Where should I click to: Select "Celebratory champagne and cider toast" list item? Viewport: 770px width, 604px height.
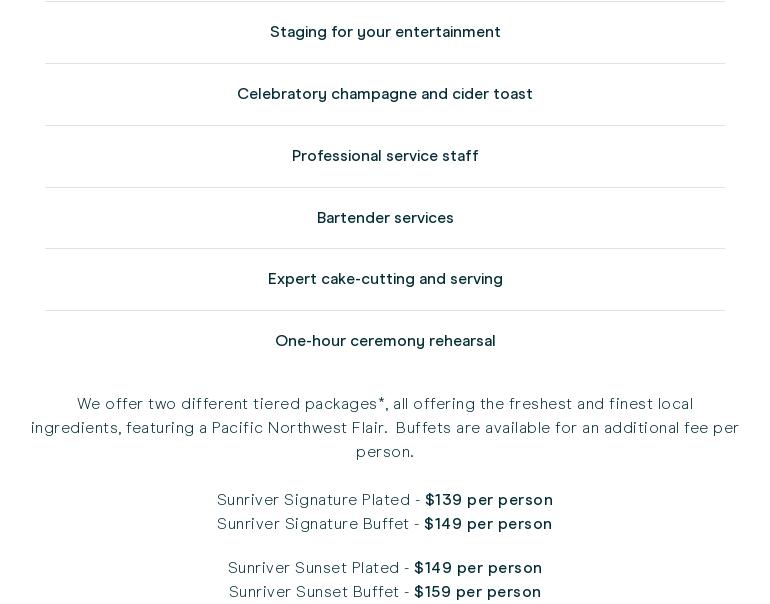pos(385,94)
